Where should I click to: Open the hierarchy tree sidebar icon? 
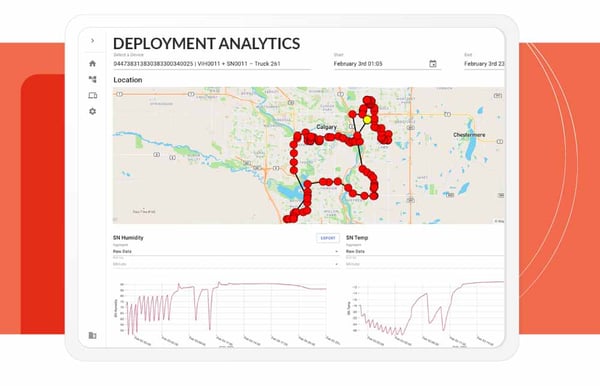coord(93,80)
